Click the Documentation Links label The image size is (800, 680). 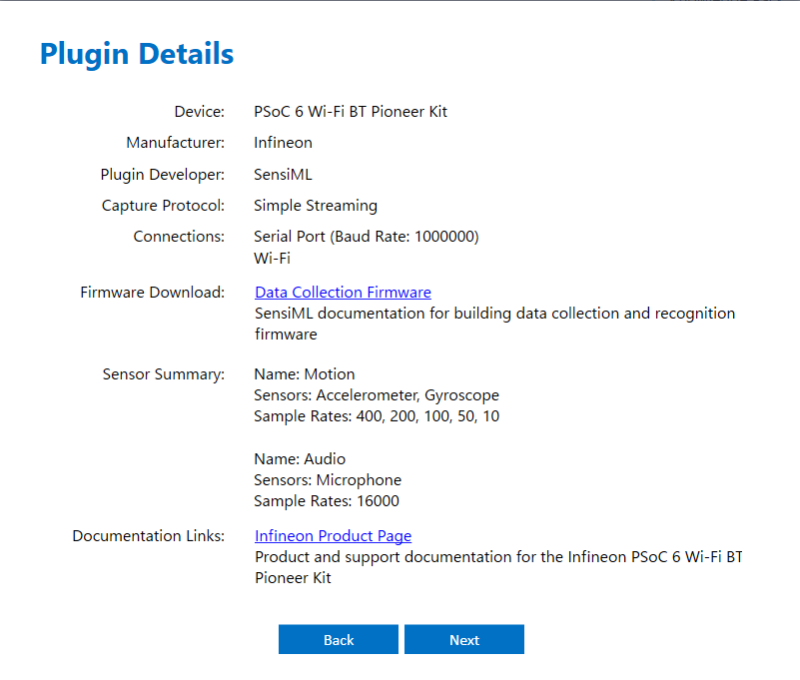pos(148,536)
